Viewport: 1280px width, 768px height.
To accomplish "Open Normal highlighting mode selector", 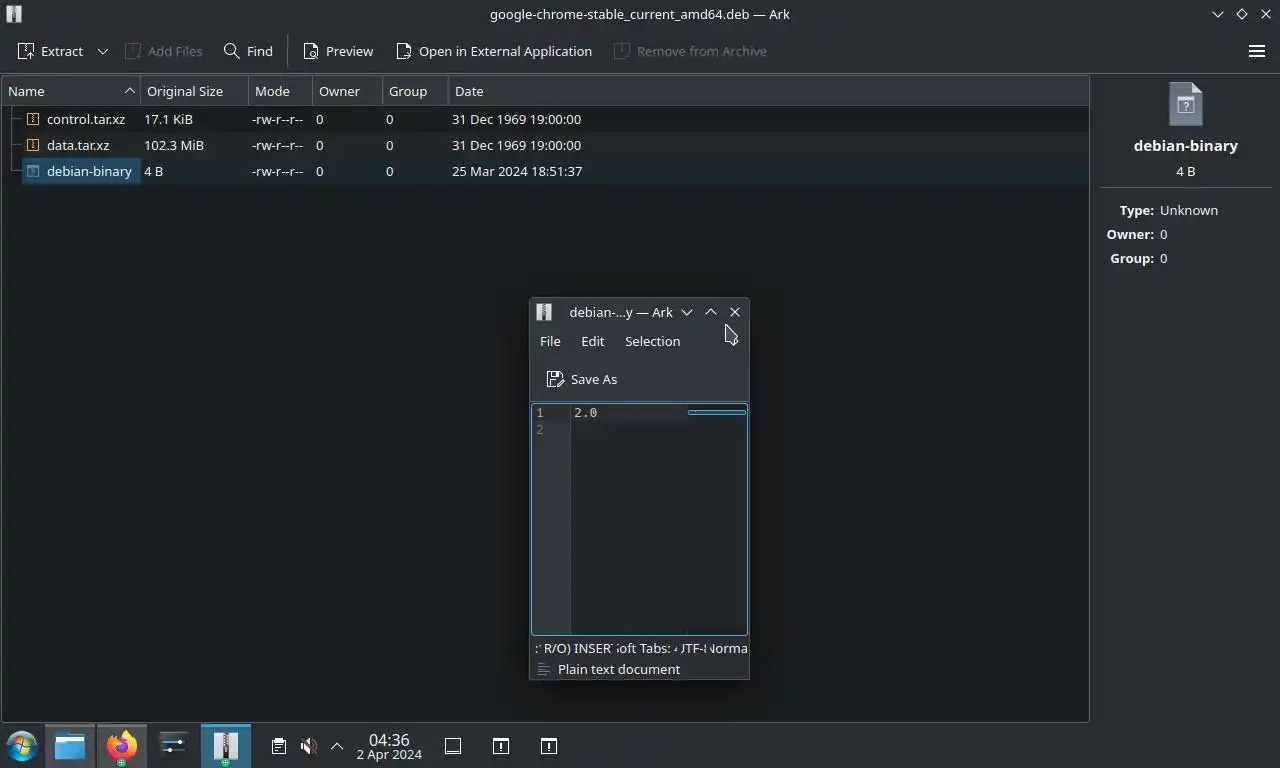I will click(728, 648).
